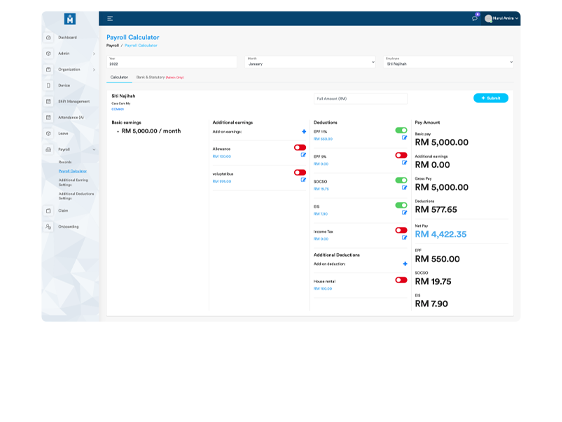Enable the Allowance earnings toggle
The height and width of the screenshot is (422, 562).
tap(300, 147)
